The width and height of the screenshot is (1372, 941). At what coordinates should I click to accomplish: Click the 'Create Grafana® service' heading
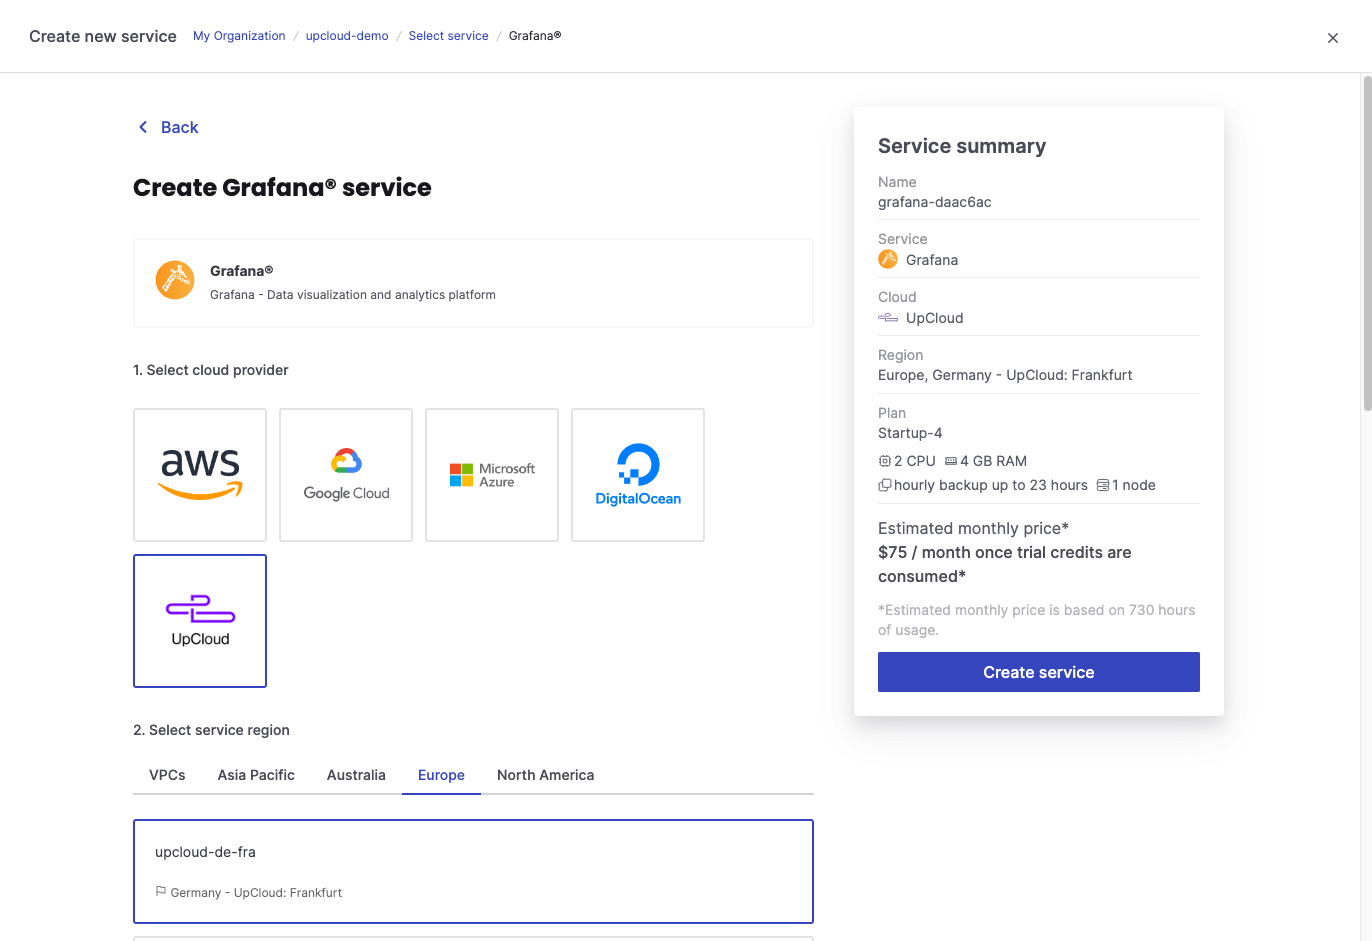coord(282,188)
